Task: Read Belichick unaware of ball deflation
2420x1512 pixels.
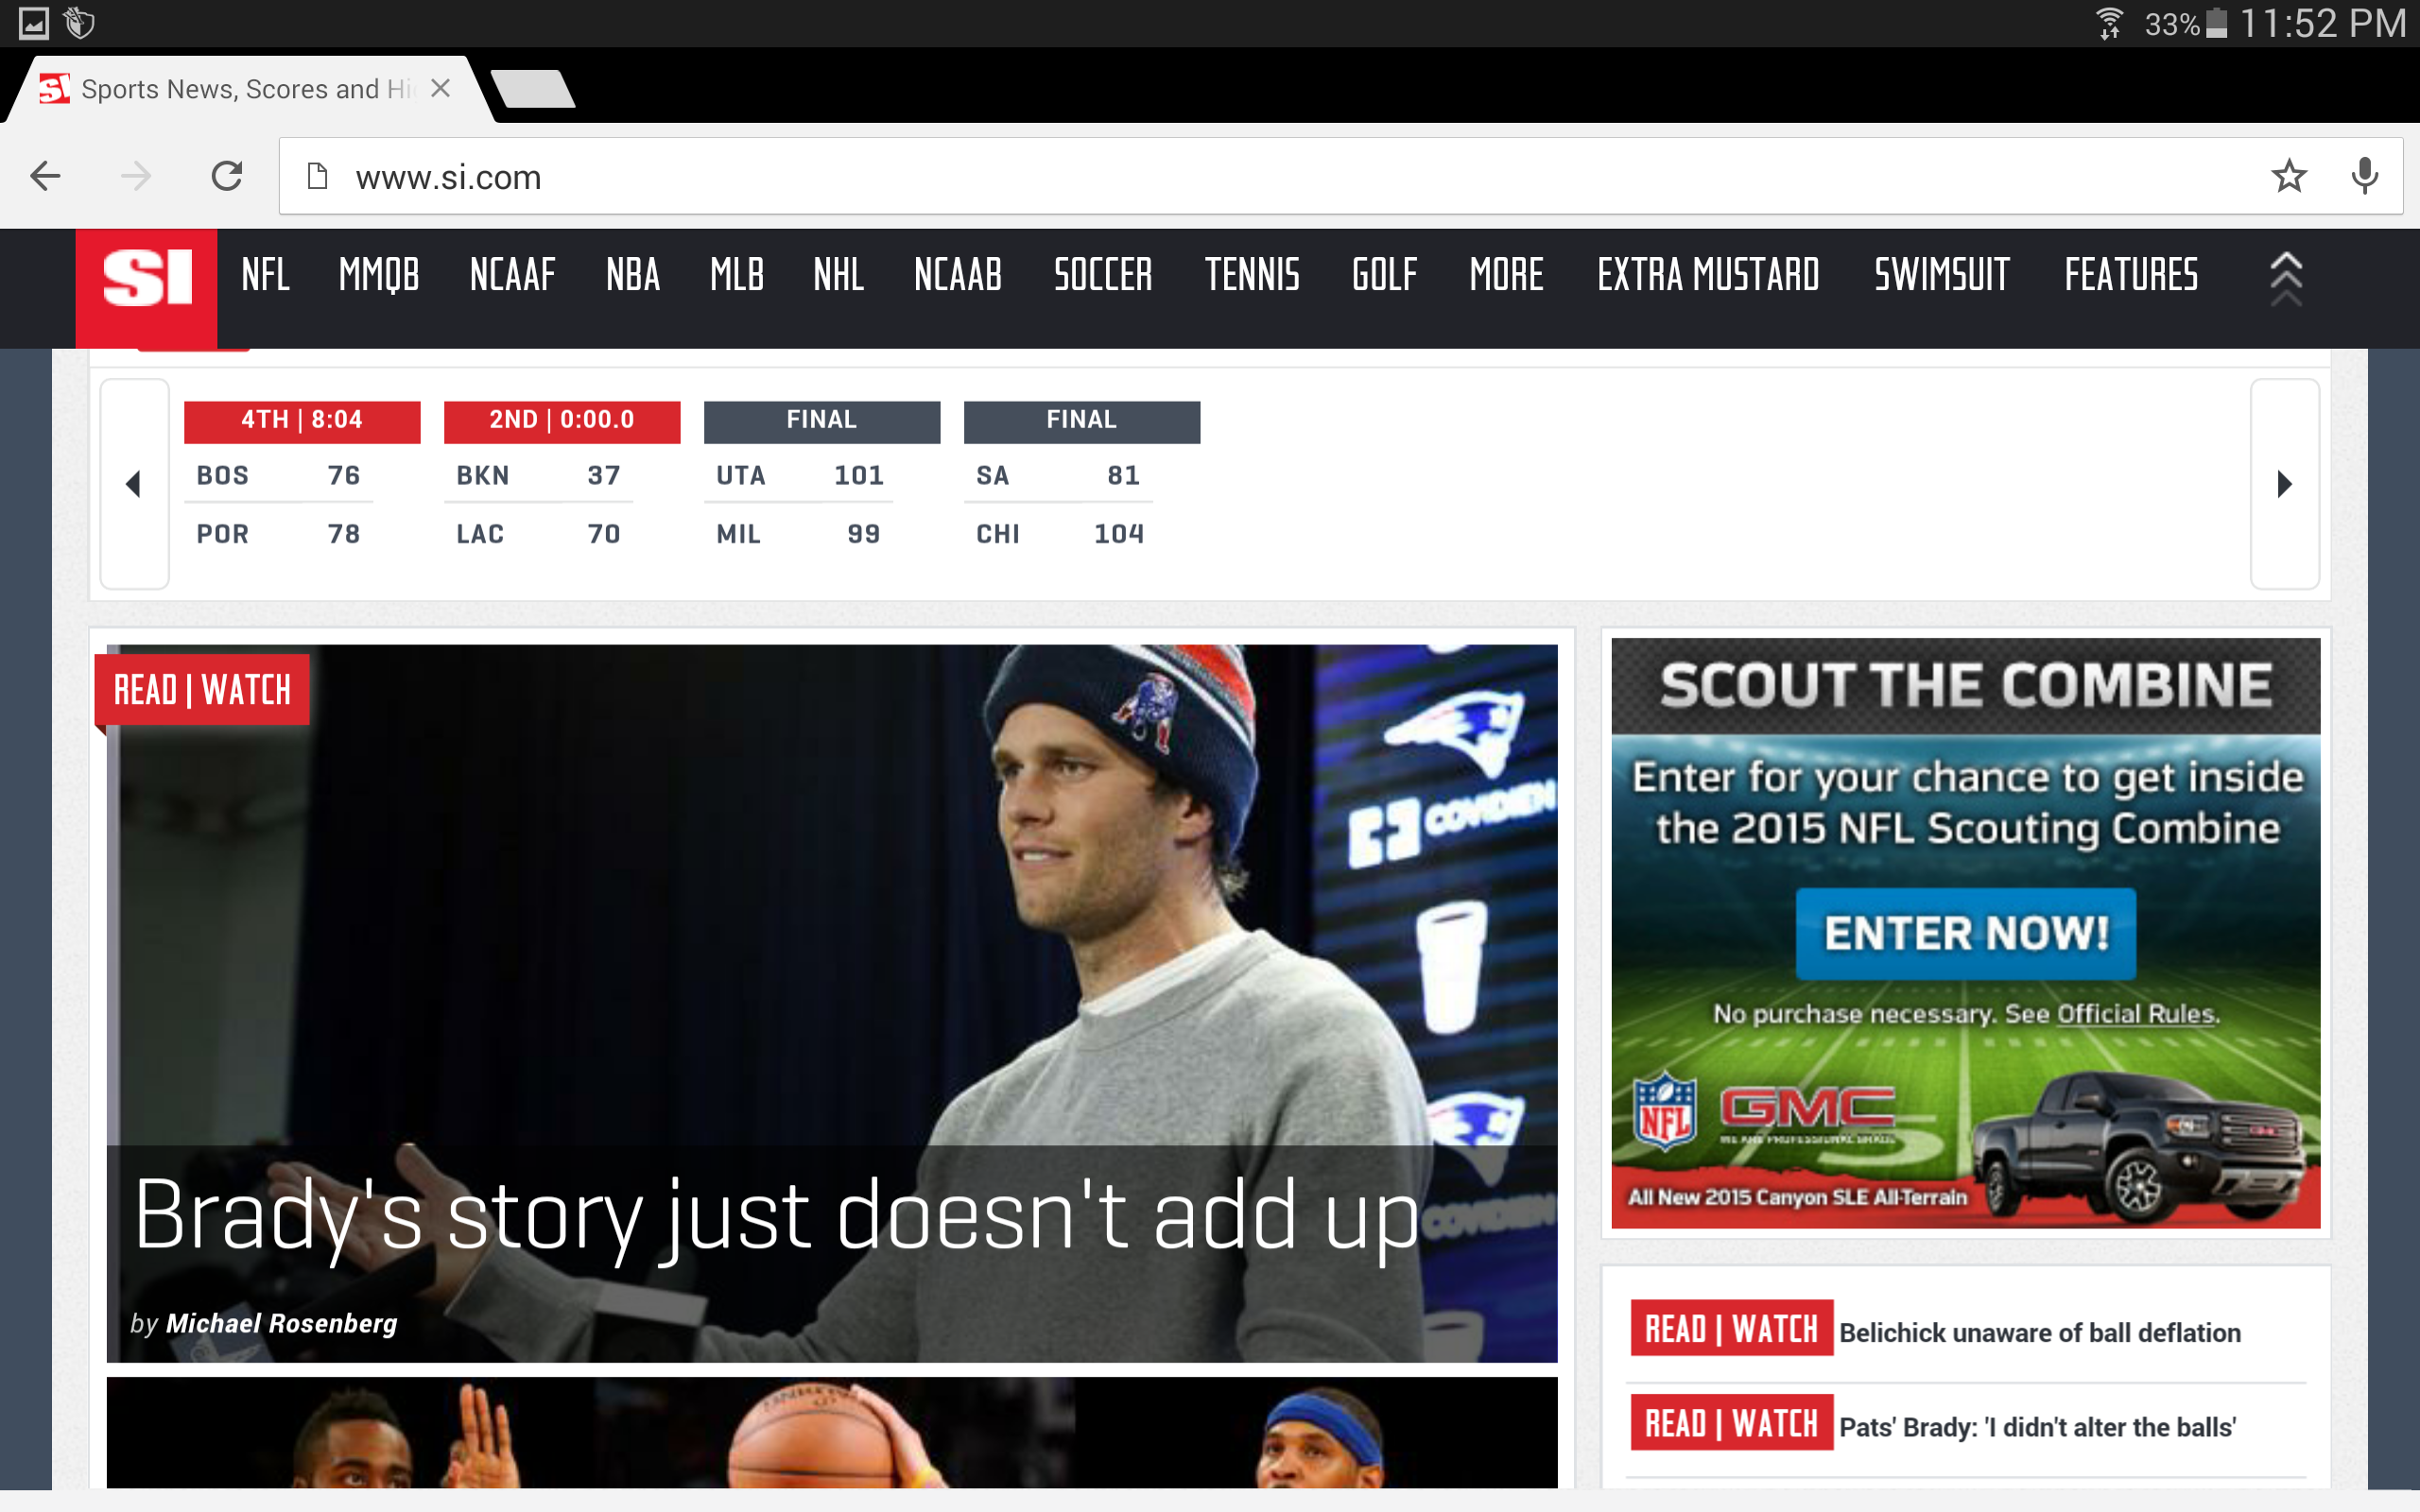Action: click(2040, 1333)
